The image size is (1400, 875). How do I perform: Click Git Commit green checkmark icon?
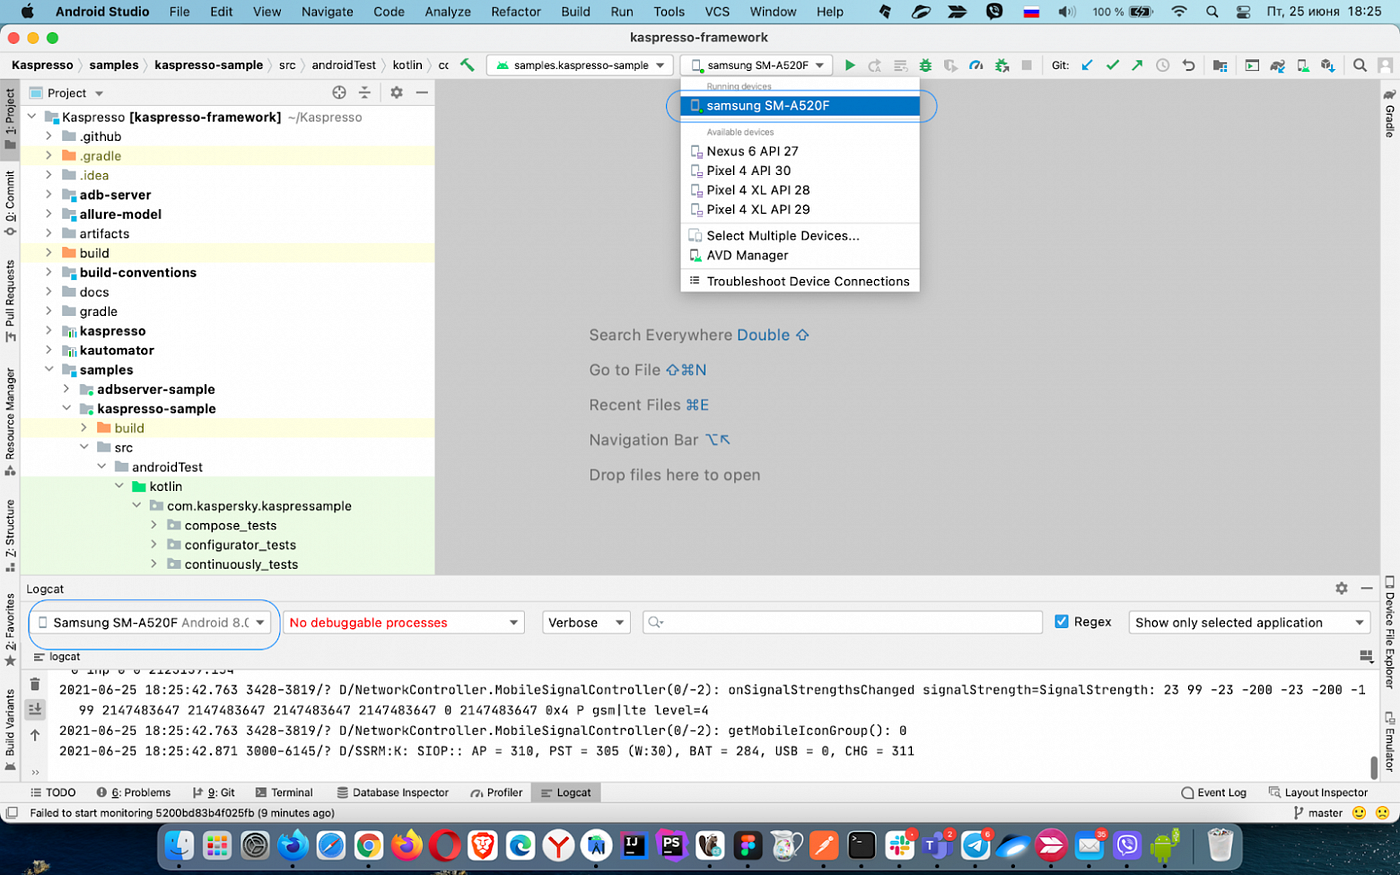coord(1112,65)
